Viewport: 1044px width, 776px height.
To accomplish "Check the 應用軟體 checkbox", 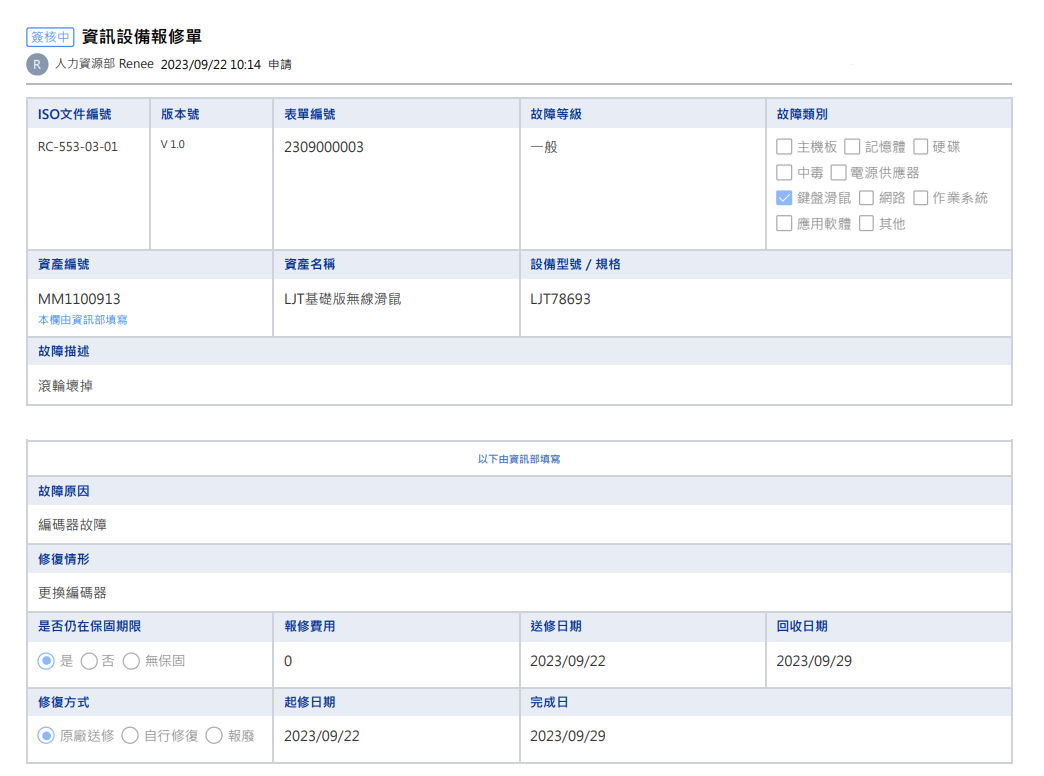I will pos(784,223).
